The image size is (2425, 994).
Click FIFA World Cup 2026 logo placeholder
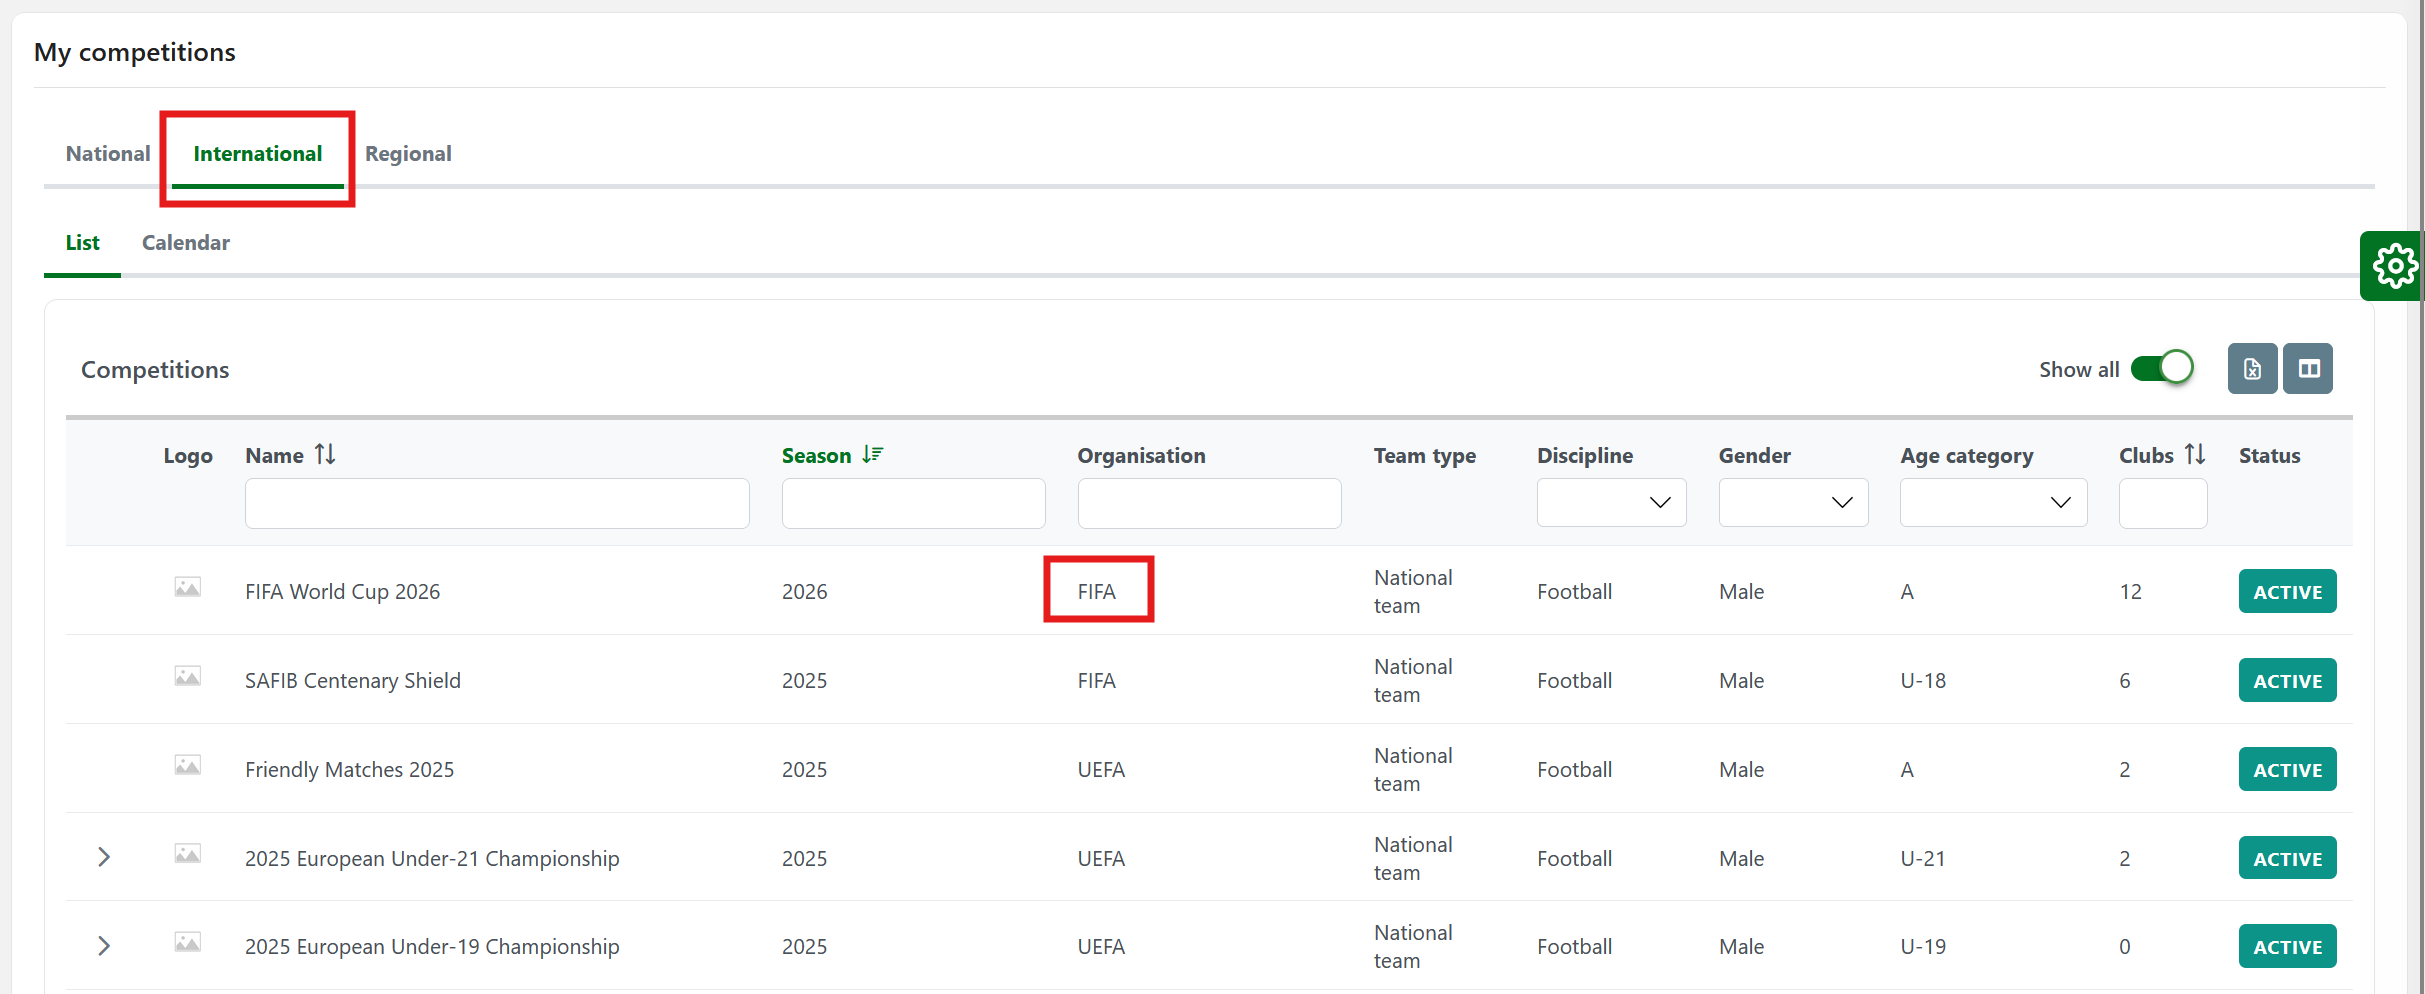187,588
